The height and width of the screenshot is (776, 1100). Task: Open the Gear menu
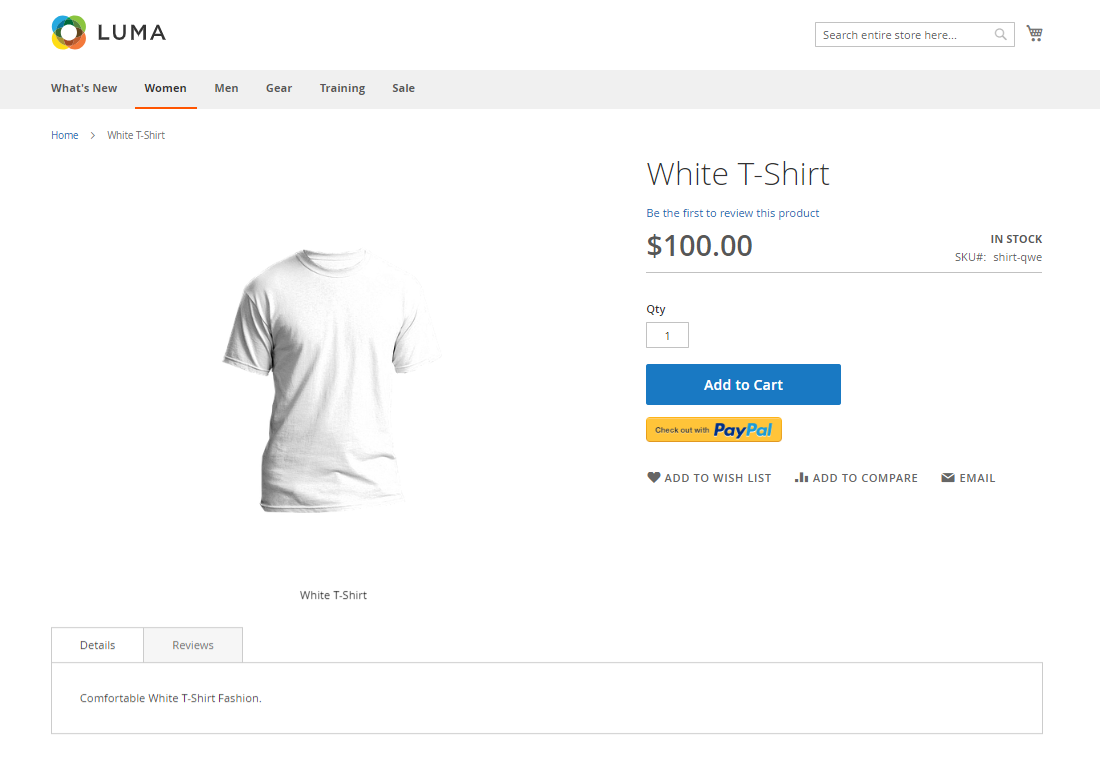pos(279,88)
